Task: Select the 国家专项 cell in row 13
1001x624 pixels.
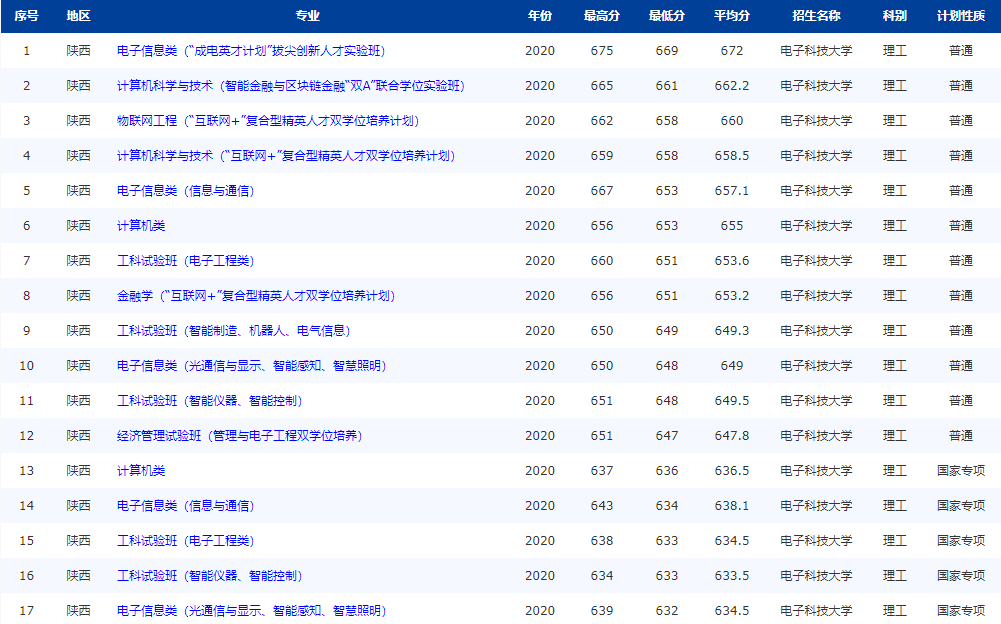Action: (959, 470)
